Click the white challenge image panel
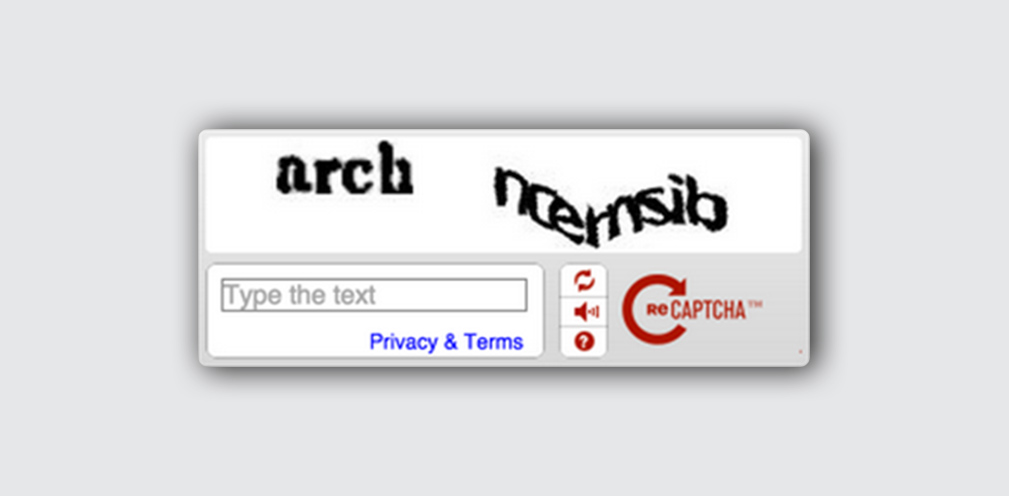Viewport: 1009px width, 496px height. (x=504, y=194)
